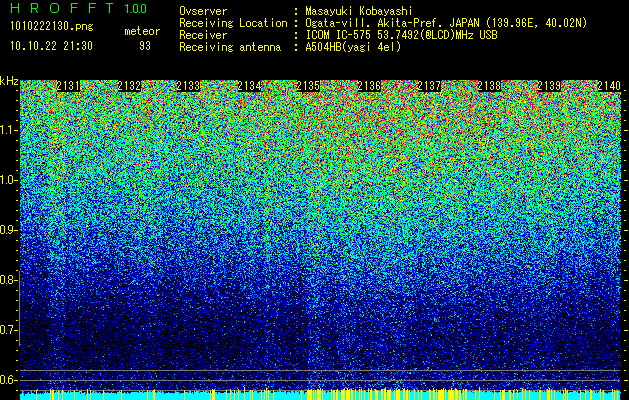
Task: Select the filename 1010222130.png
Action: [52, 26]
